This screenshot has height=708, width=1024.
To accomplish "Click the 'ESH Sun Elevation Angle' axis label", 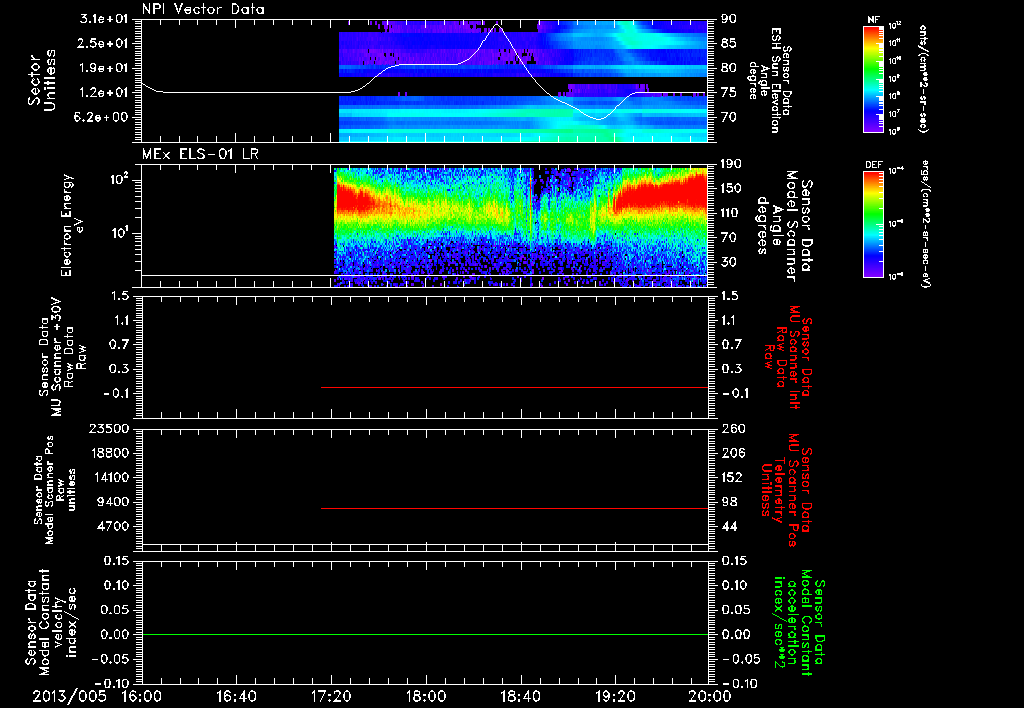I will coord(771,80).
